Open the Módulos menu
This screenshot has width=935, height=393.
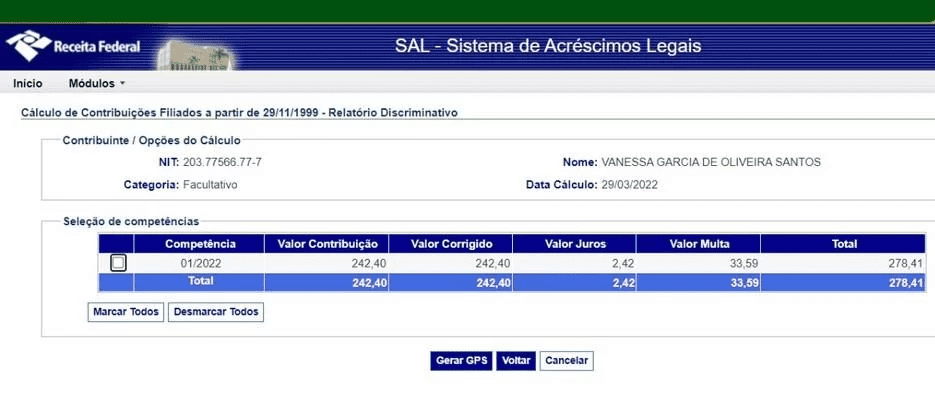pyautogui.click(x=92, y=83)
